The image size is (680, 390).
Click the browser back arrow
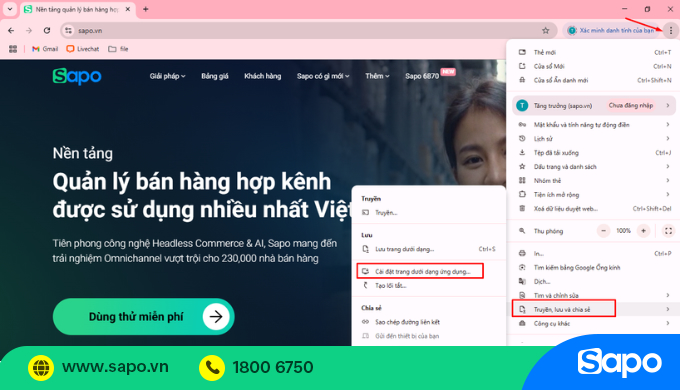(x=11, y=30)
